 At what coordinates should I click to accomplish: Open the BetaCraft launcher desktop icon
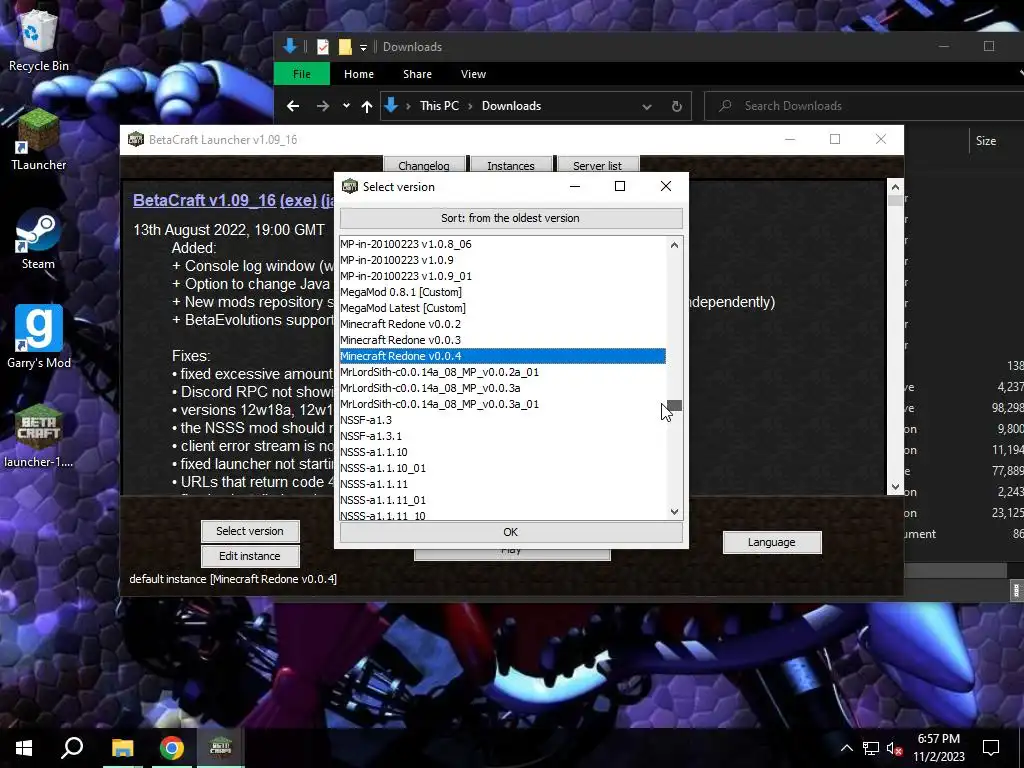coord(39,436)
